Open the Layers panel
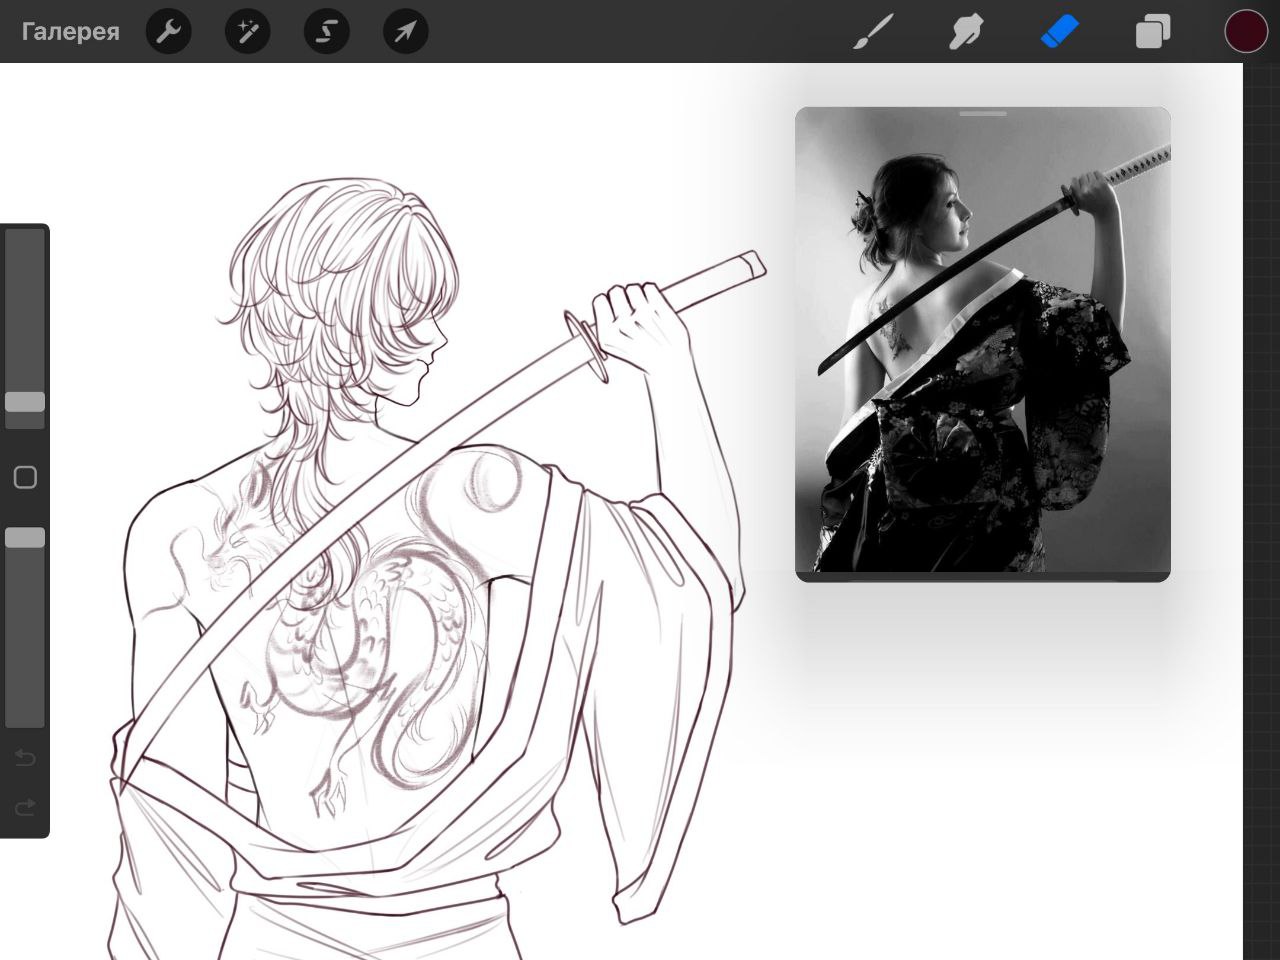Viewport: 1280px width, 960px height. tap(1153, 32)
